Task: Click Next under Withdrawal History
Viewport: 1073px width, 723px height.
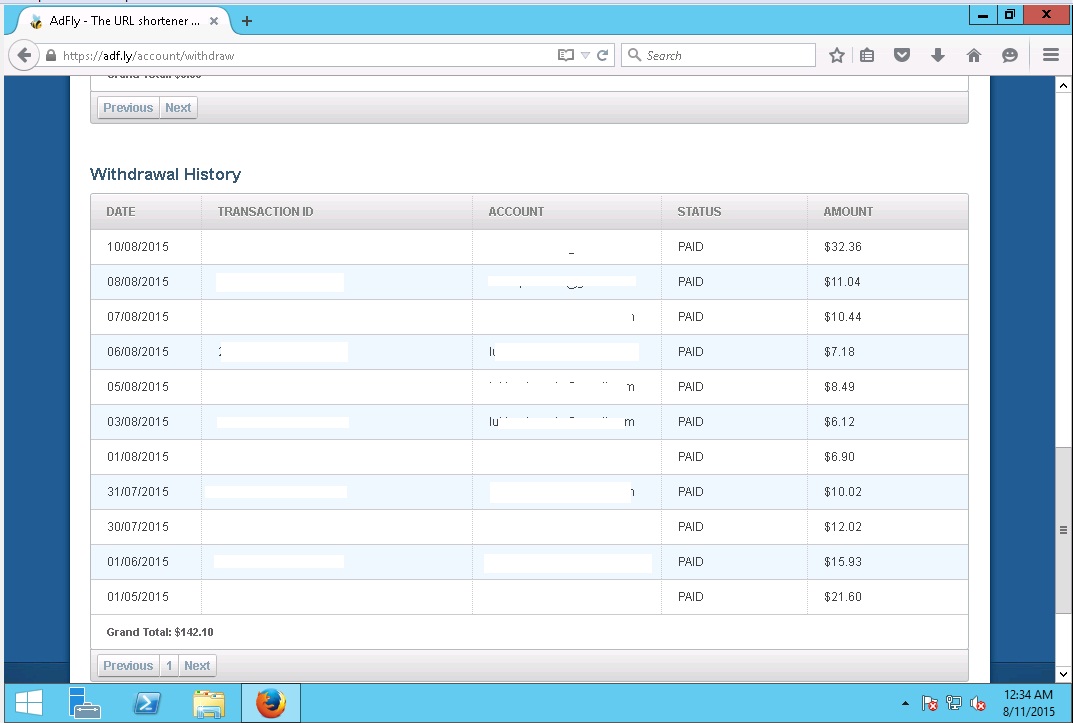Action: pos(197,666)
